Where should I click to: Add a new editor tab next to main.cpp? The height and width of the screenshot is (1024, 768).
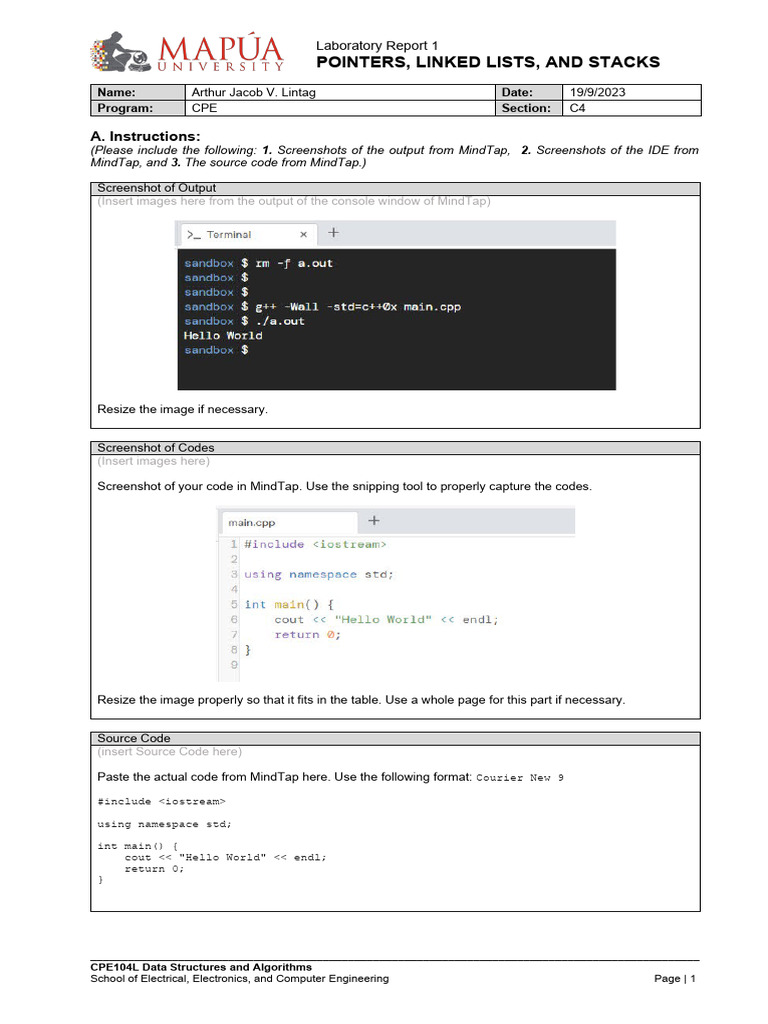pos(374,520)
